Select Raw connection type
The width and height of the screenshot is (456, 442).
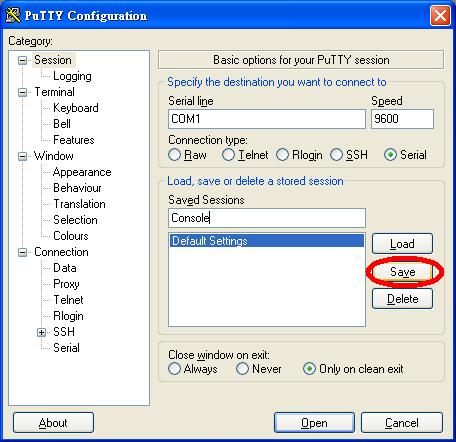tap(174, 155)
